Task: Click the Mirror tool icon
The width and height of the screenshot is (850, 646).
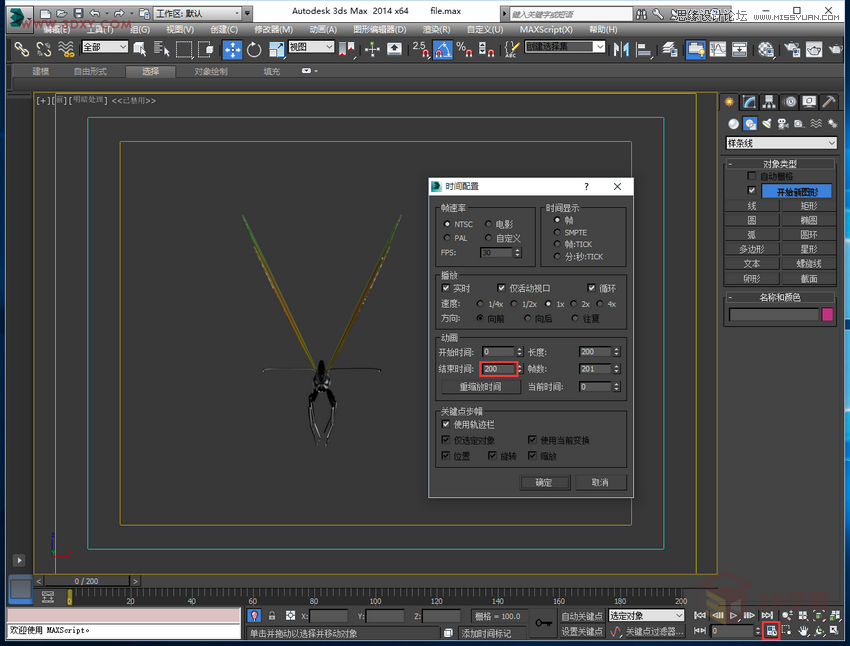Action: (x=621, y=49)
